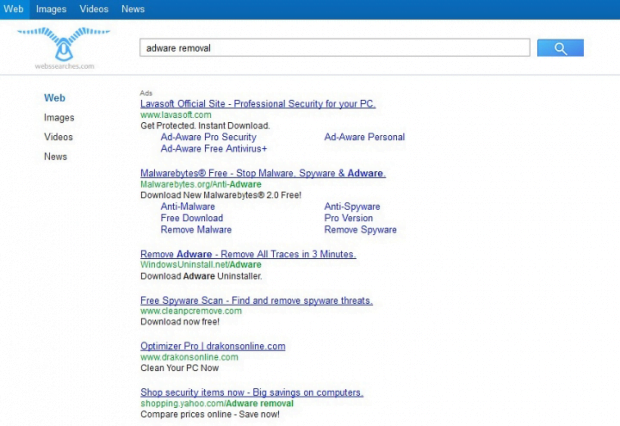620x426 pixels.
Task: Open Free Spyware Scan result link
Action: [256, 301]
